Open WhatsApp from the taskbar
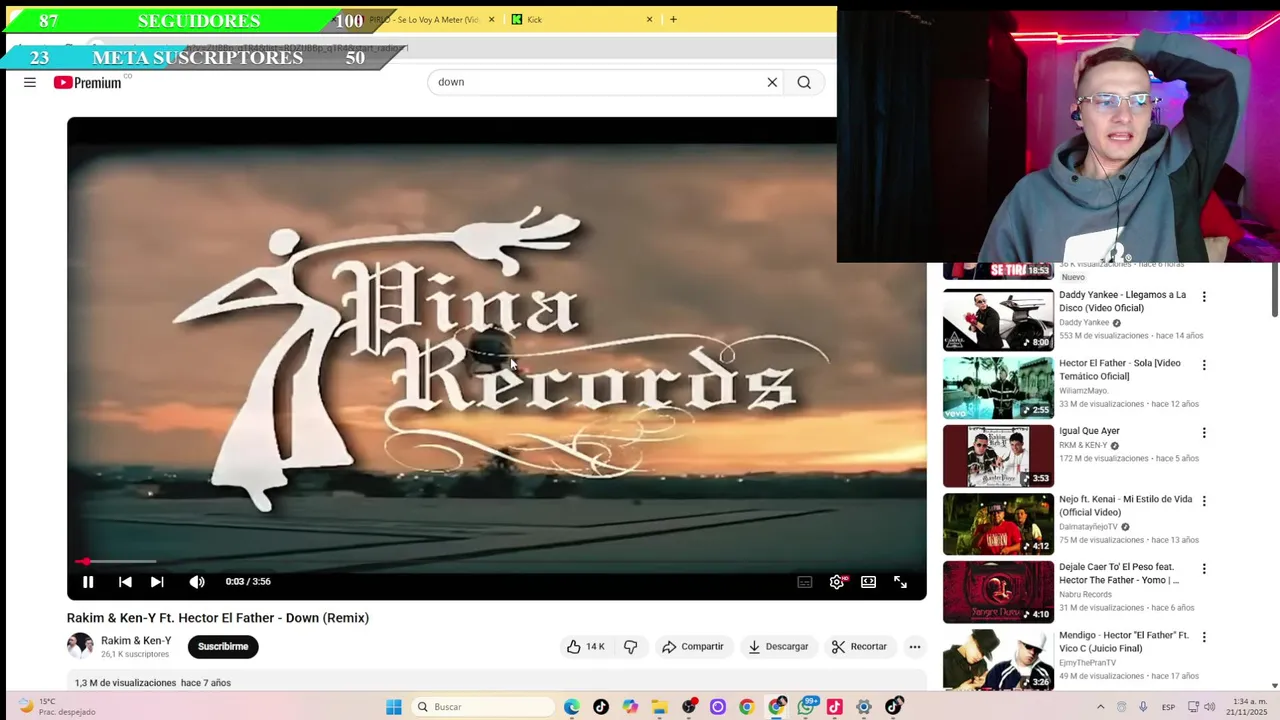 806,707
